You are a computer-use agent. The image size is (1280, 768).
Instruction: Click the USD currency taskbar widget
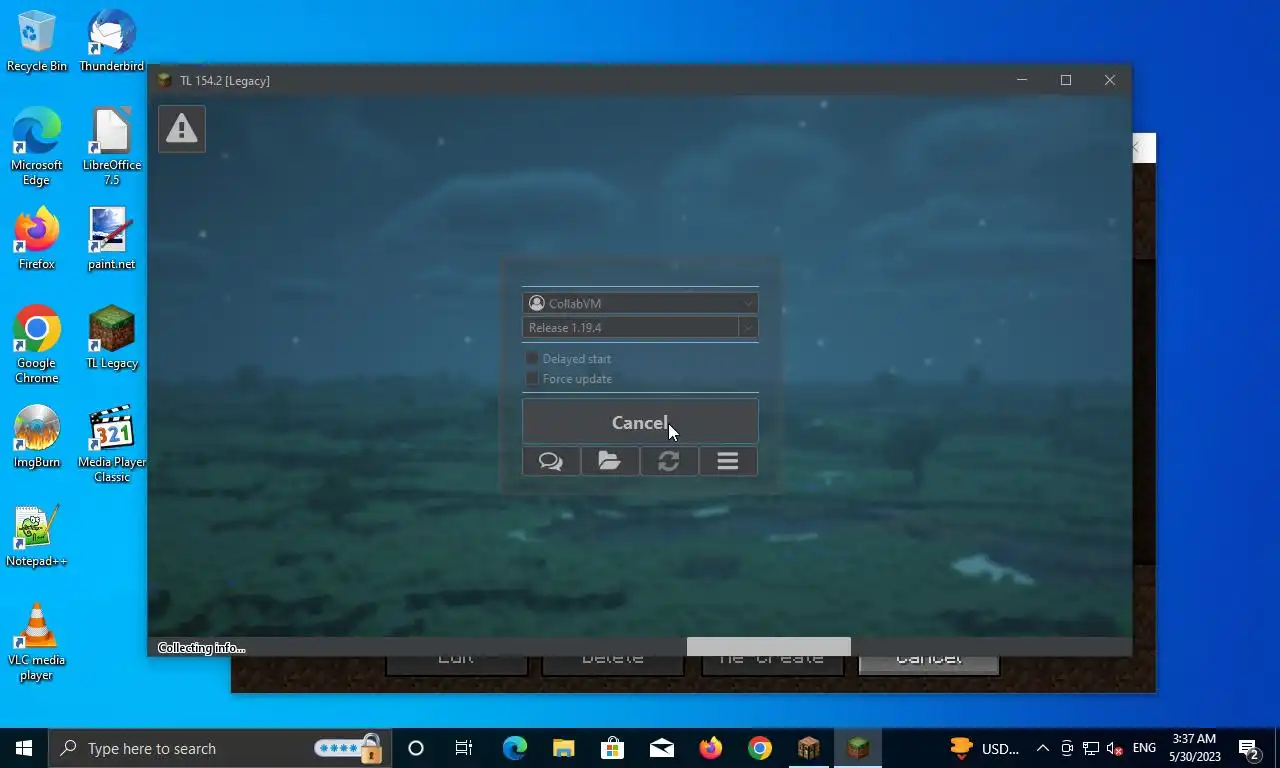[984, 748]
